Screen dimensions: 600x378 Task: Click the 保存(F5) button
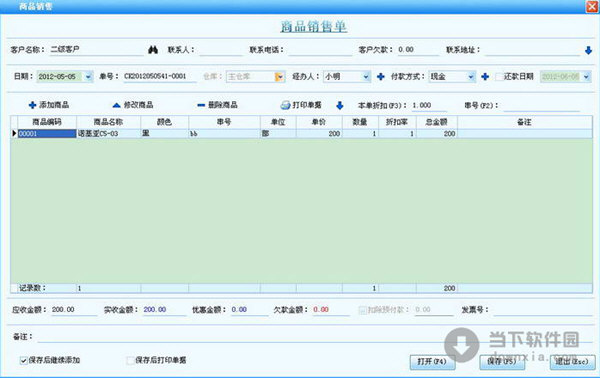502,362
